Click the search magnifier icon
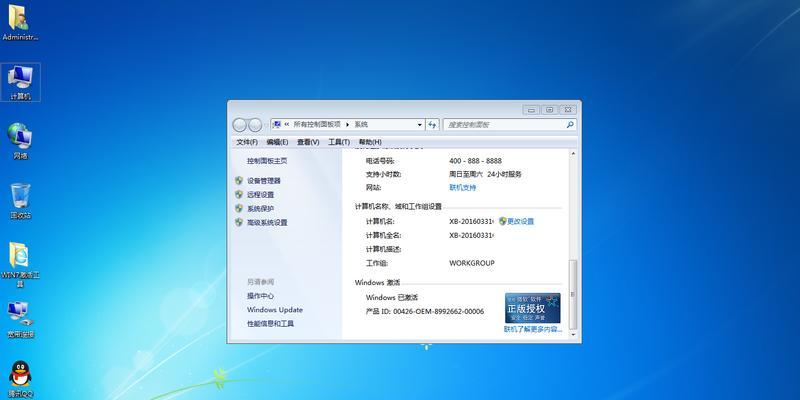Image resolution: width=800 pixels, height=400 pixels. [x=570, y=124]
